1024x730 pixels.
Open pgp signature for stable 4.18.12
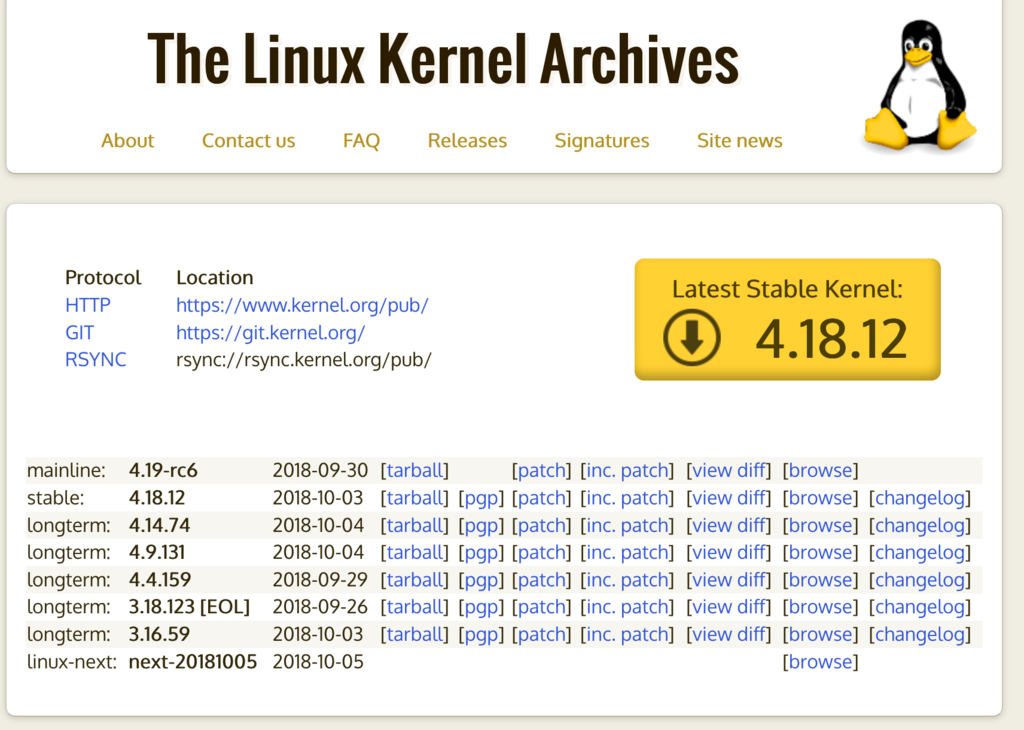[481, 498]
